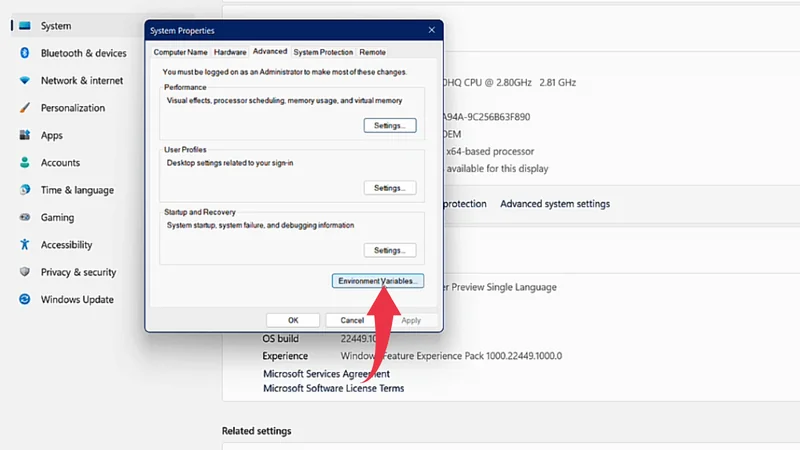Open Microsoft Software License Terms link

pyautogui.click(x=333, y=388)
